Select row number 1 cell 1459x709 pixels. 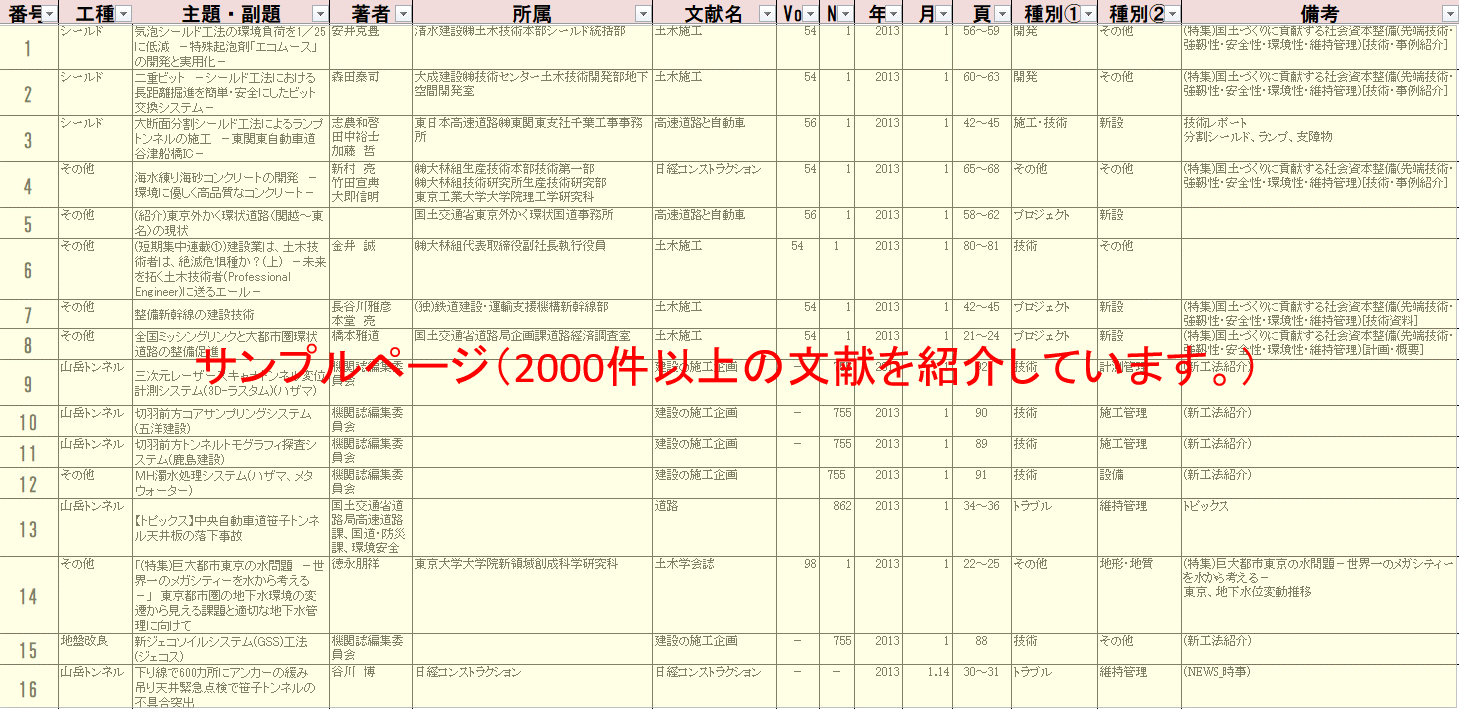tap(28, 48)
